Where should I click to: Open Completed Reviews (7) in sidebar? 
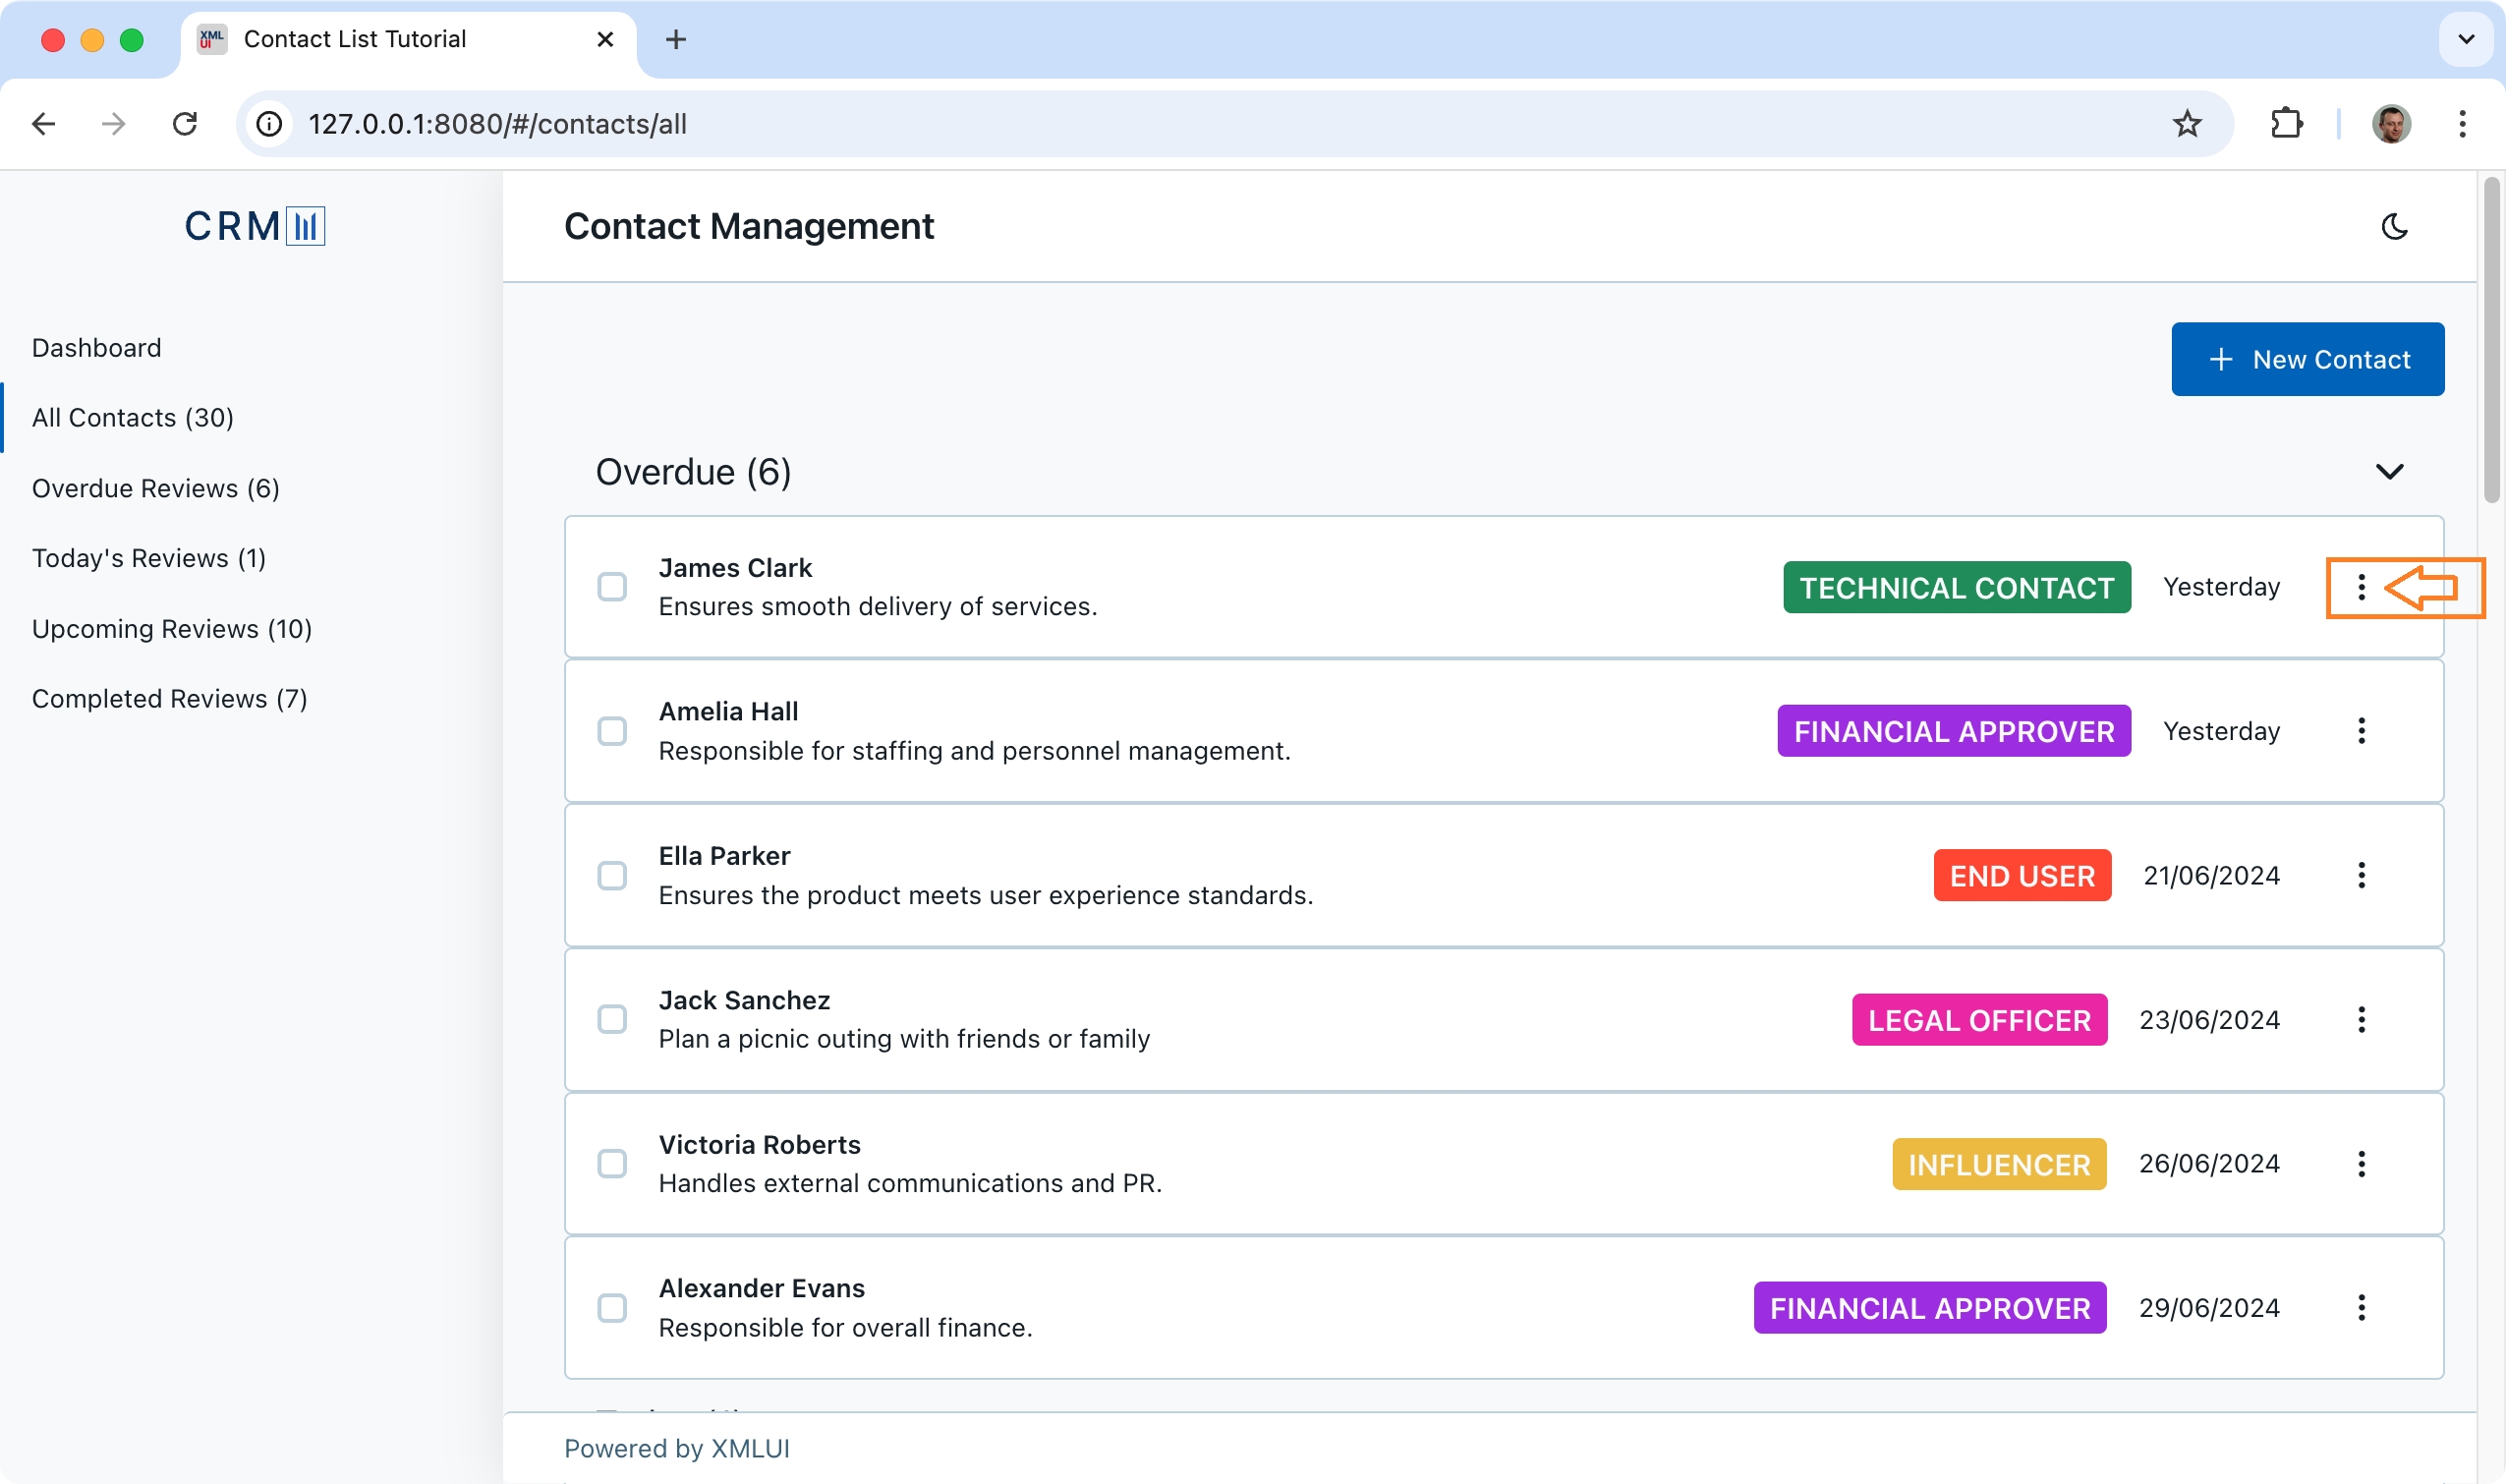pyautogui.click(x=170, y=699)
